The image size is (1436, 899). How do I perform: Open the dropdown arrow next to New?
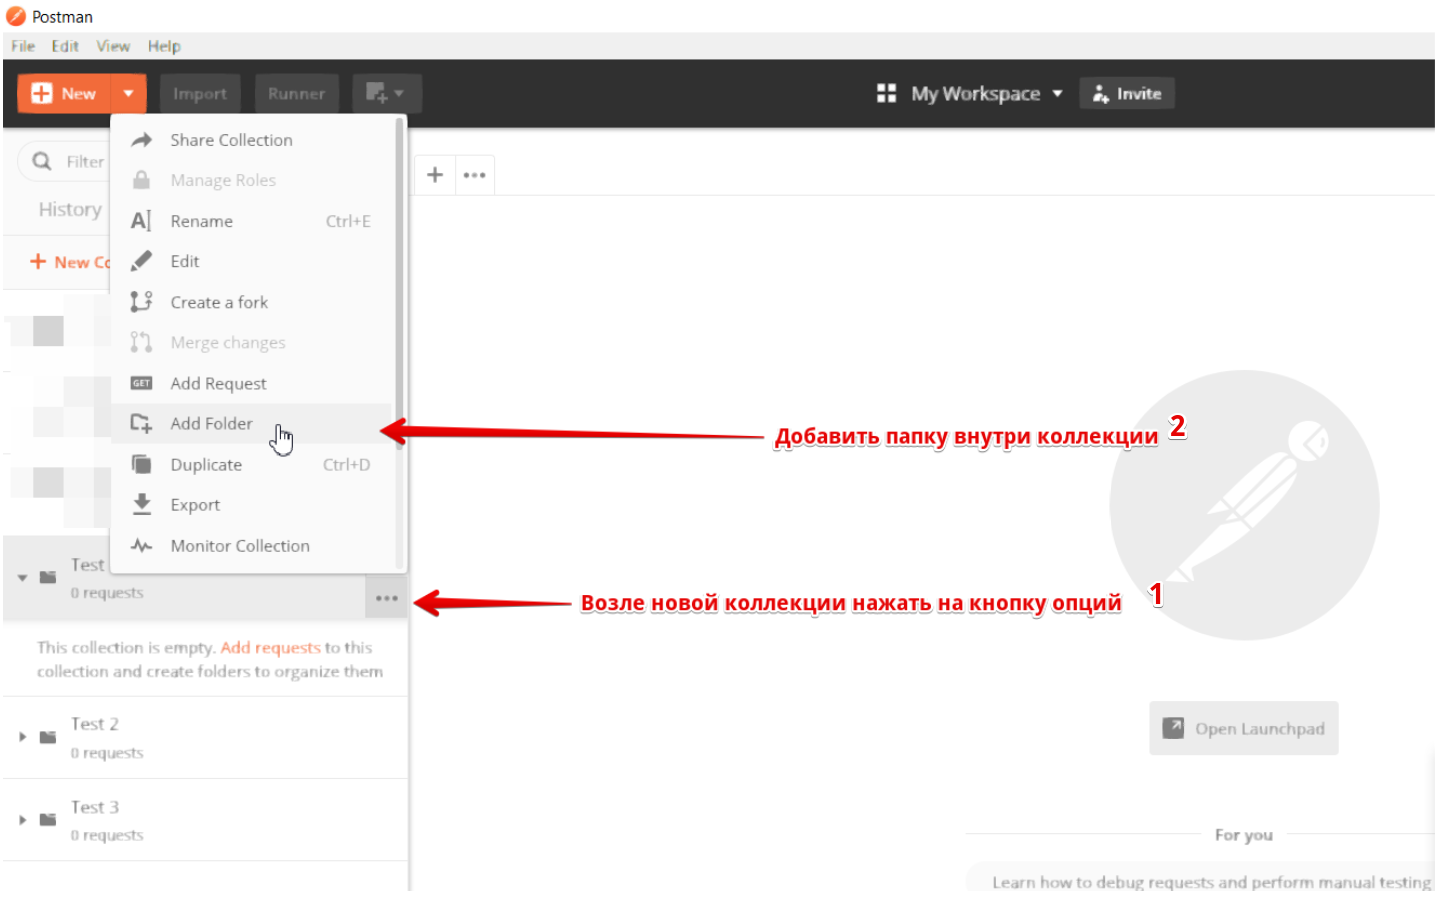129,93
